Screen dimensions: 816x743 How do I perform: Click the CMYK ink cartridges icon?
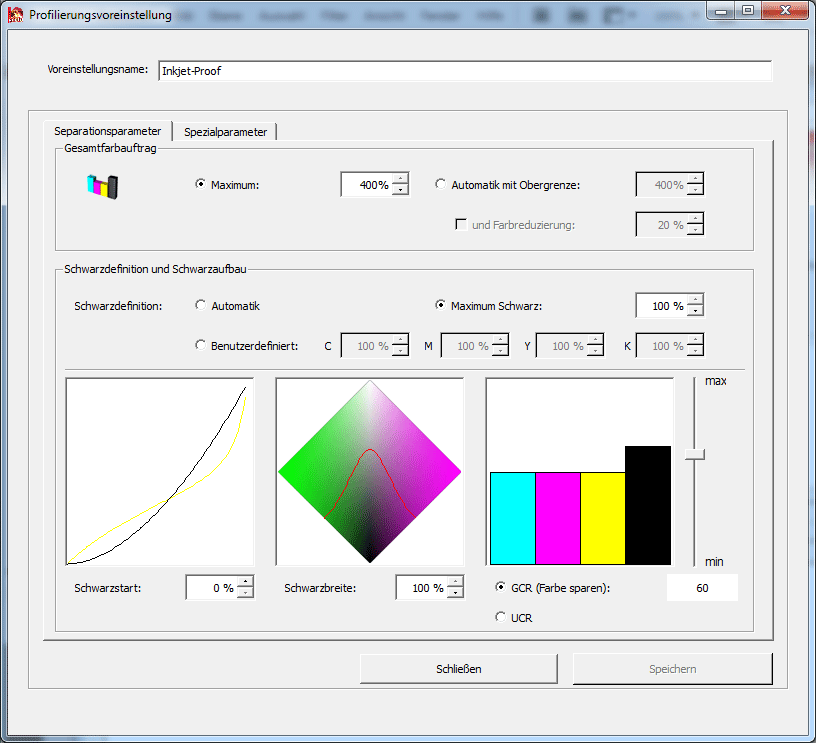pyautogui.click(x=102, y=185)
